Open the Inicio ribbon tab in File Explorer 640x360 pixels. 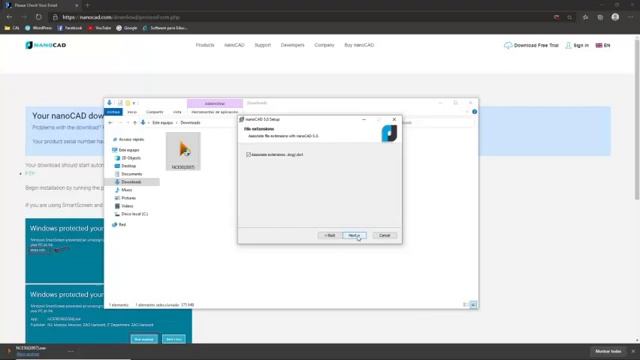tap(132, 112)
